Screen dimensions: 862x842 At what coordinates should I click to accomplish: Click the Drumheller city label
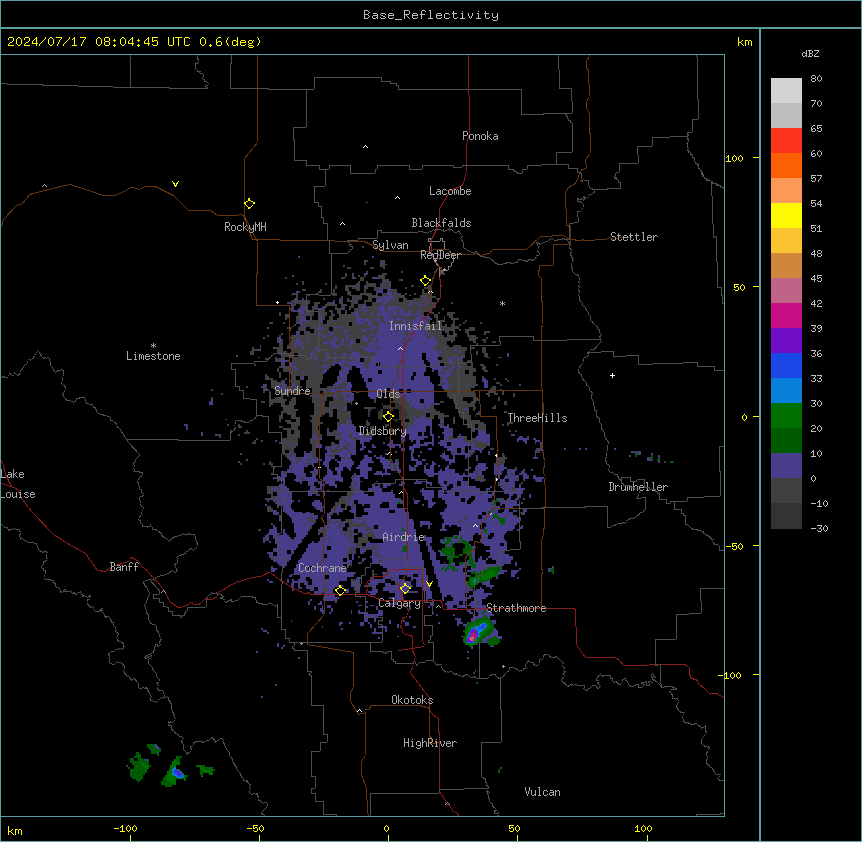(638, 487)
